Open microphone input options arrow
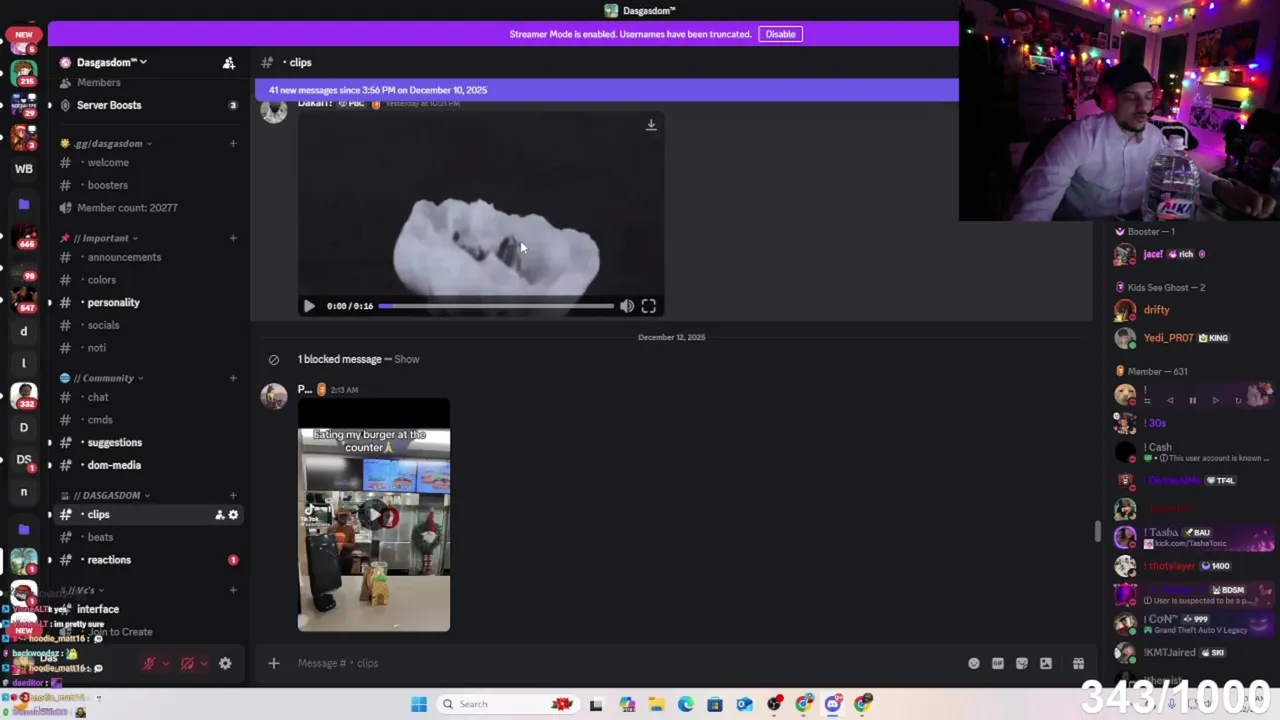This screenshot has height=720, width=1280. (x=166, y=663)
